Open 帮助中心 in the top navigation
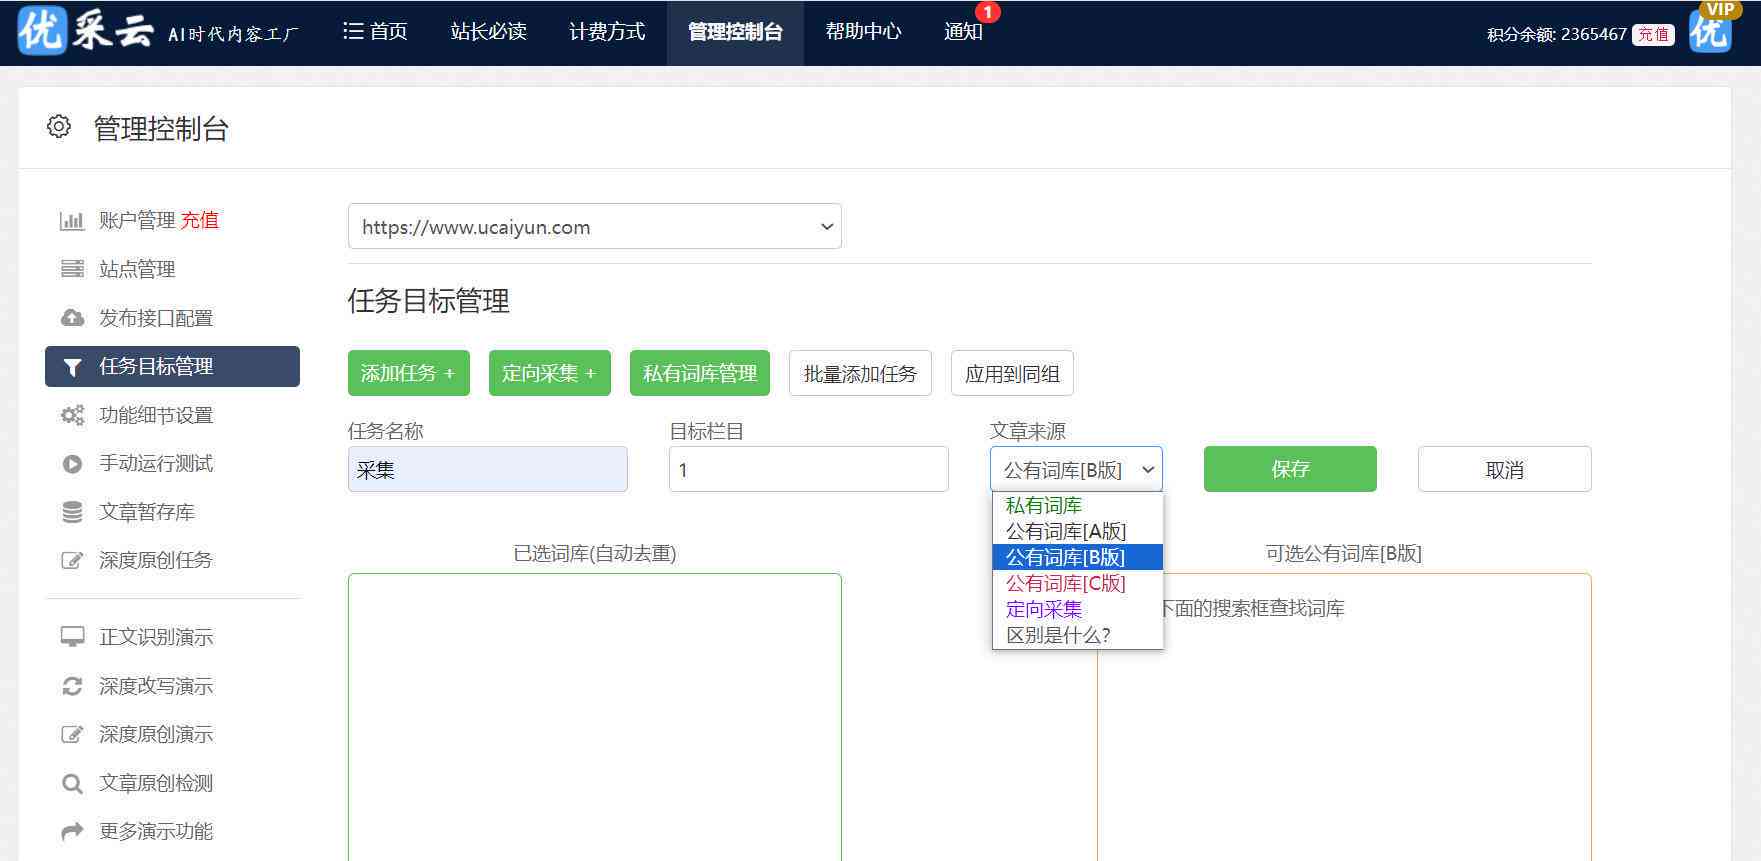The image size is (1761, 861). click(863, 32)
